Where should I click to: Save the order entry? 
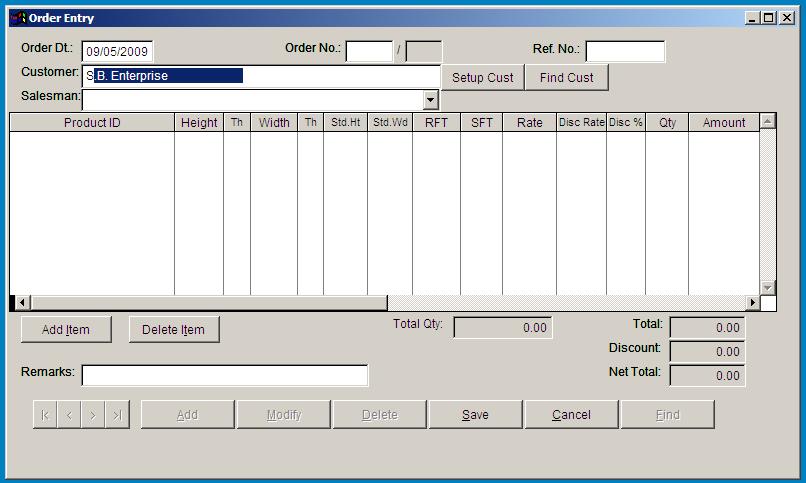(475, 415)
